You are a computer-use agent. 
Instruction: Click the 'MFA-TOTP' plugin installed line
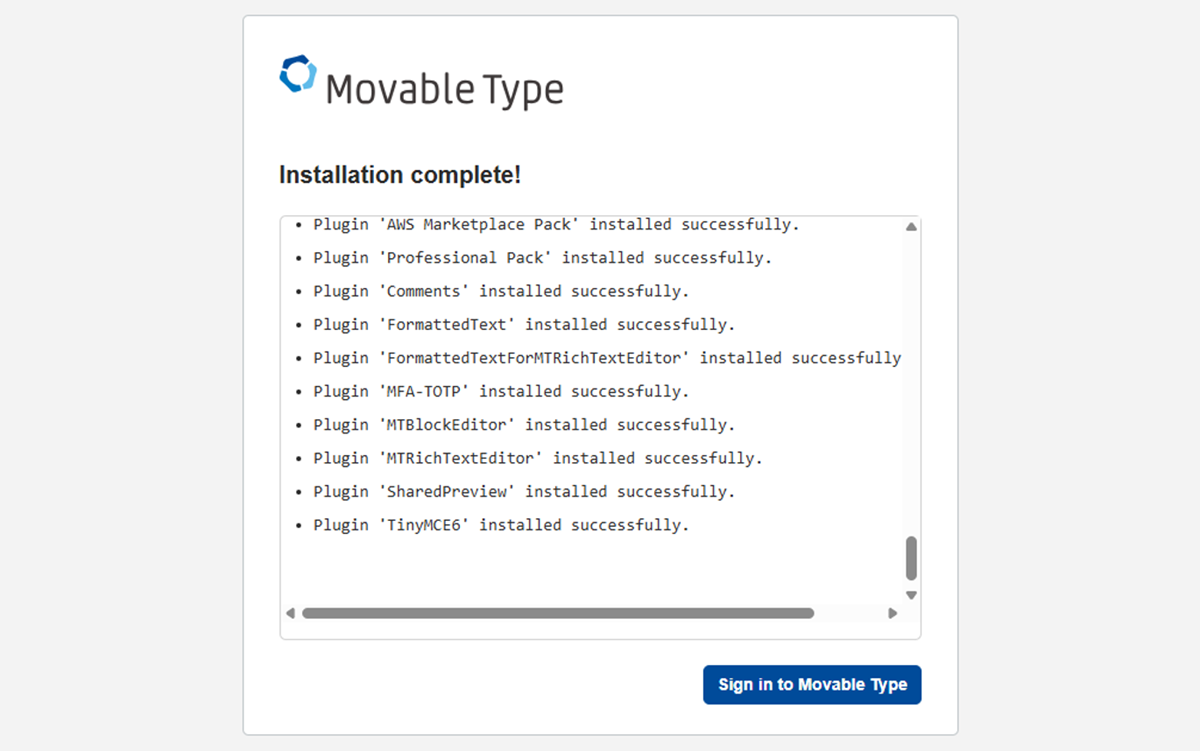[501, 391]
